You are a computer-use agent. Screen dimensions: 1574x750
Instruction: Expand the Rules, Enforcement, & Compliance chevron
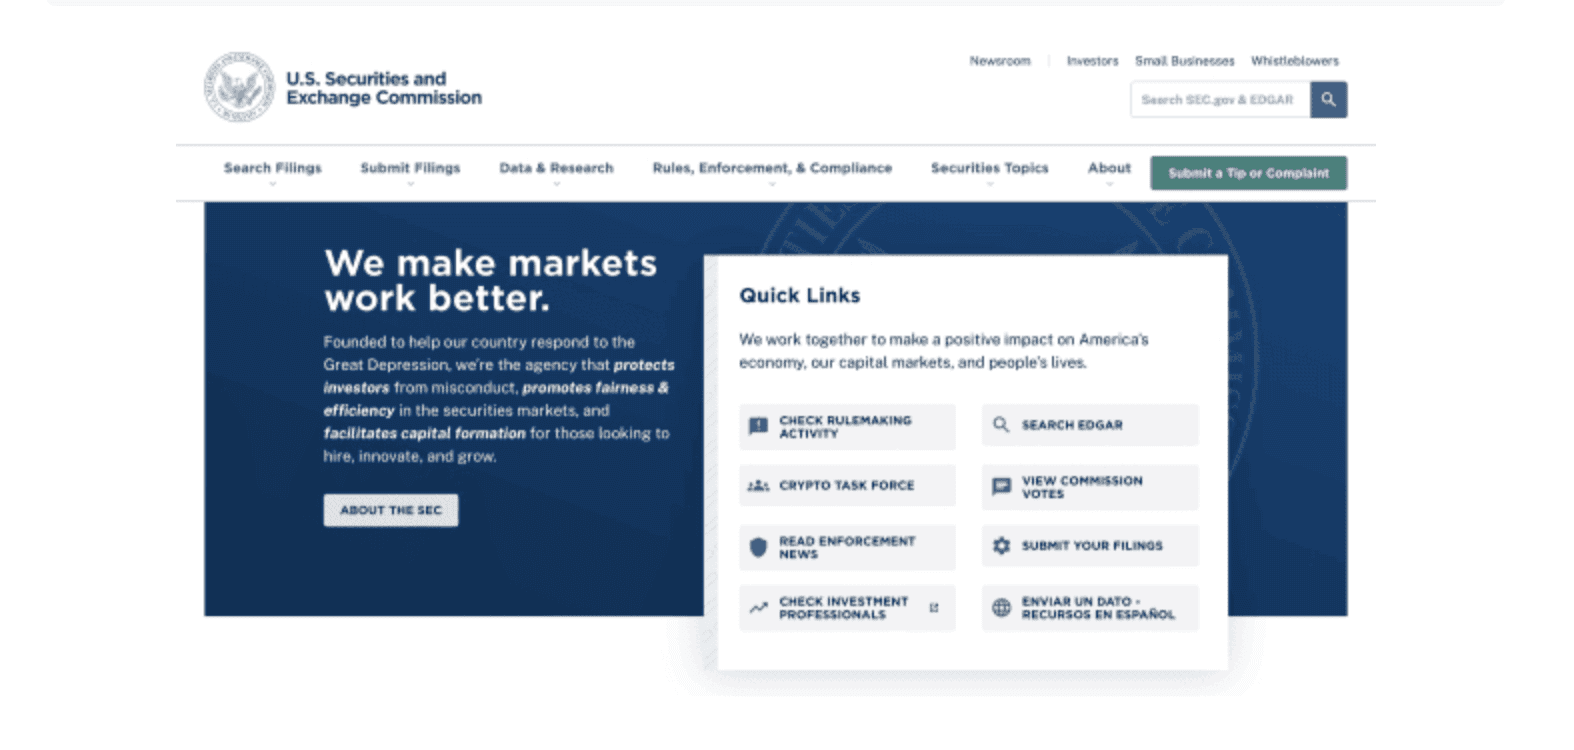click(x=772, y=184)
